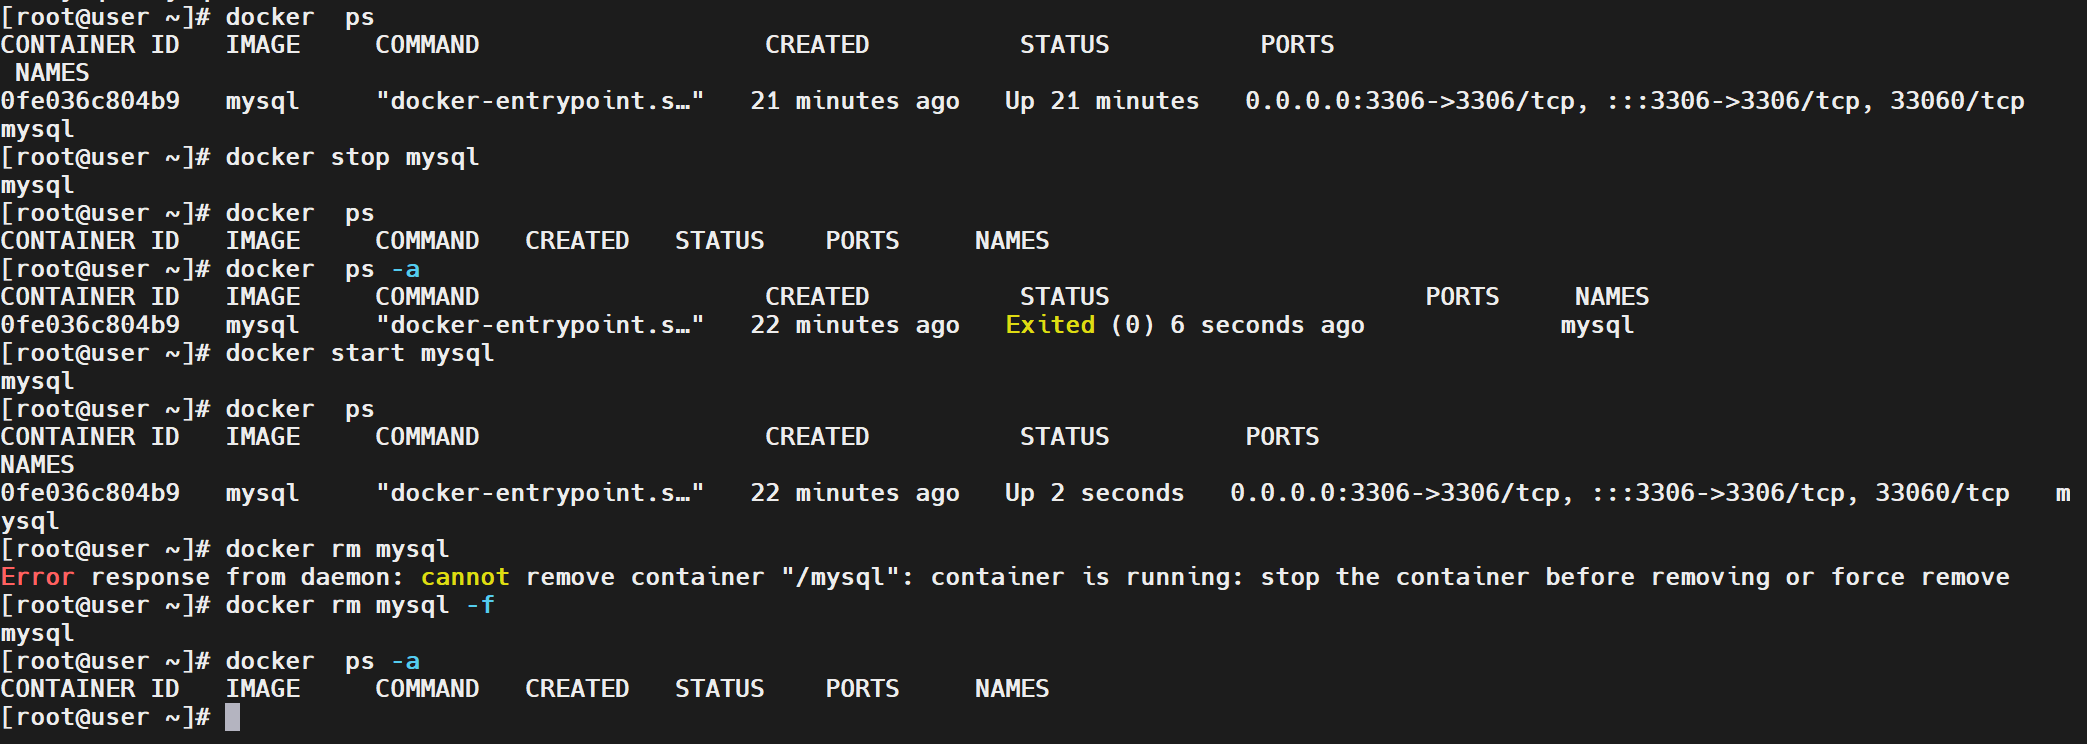Click '22 minutes ago' in the 'Up 2 seconds' row
This screenshot has height=744, width=2087.
click(855, 493)
